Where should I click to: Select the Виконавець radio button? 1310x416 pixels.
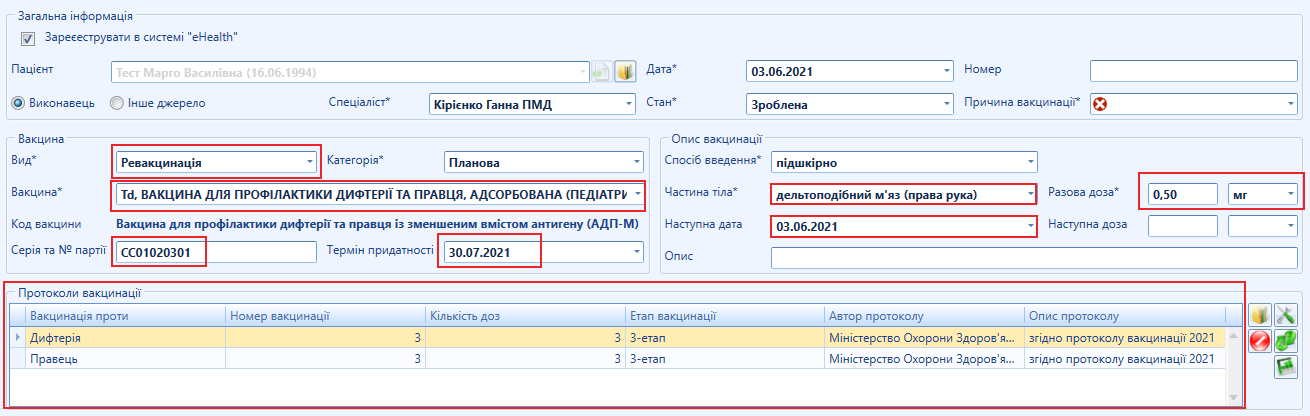18,102
